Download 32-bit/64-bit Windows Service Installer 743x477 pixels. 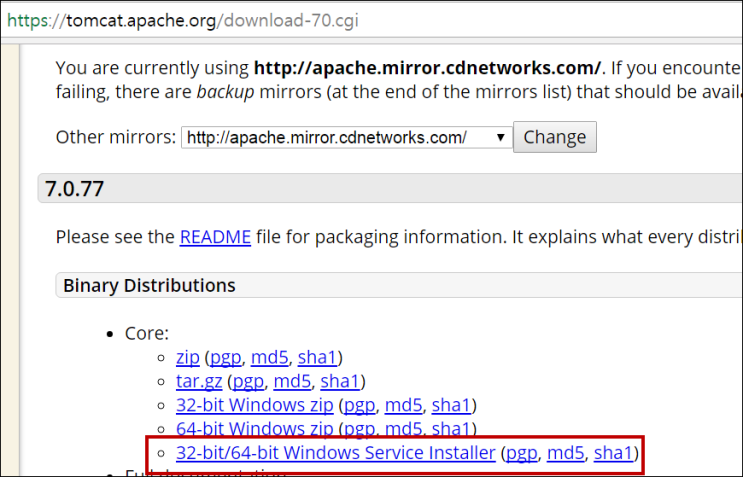point(335,453)
